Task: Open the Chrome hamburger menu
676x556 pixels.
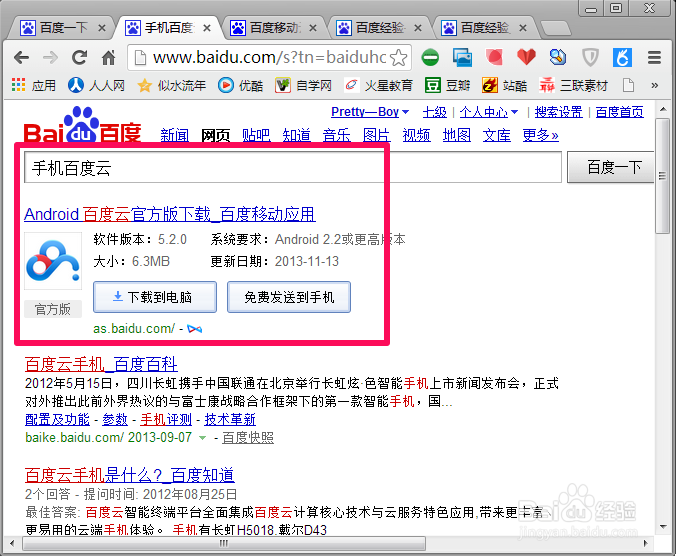Action: (x=654, y=57)
